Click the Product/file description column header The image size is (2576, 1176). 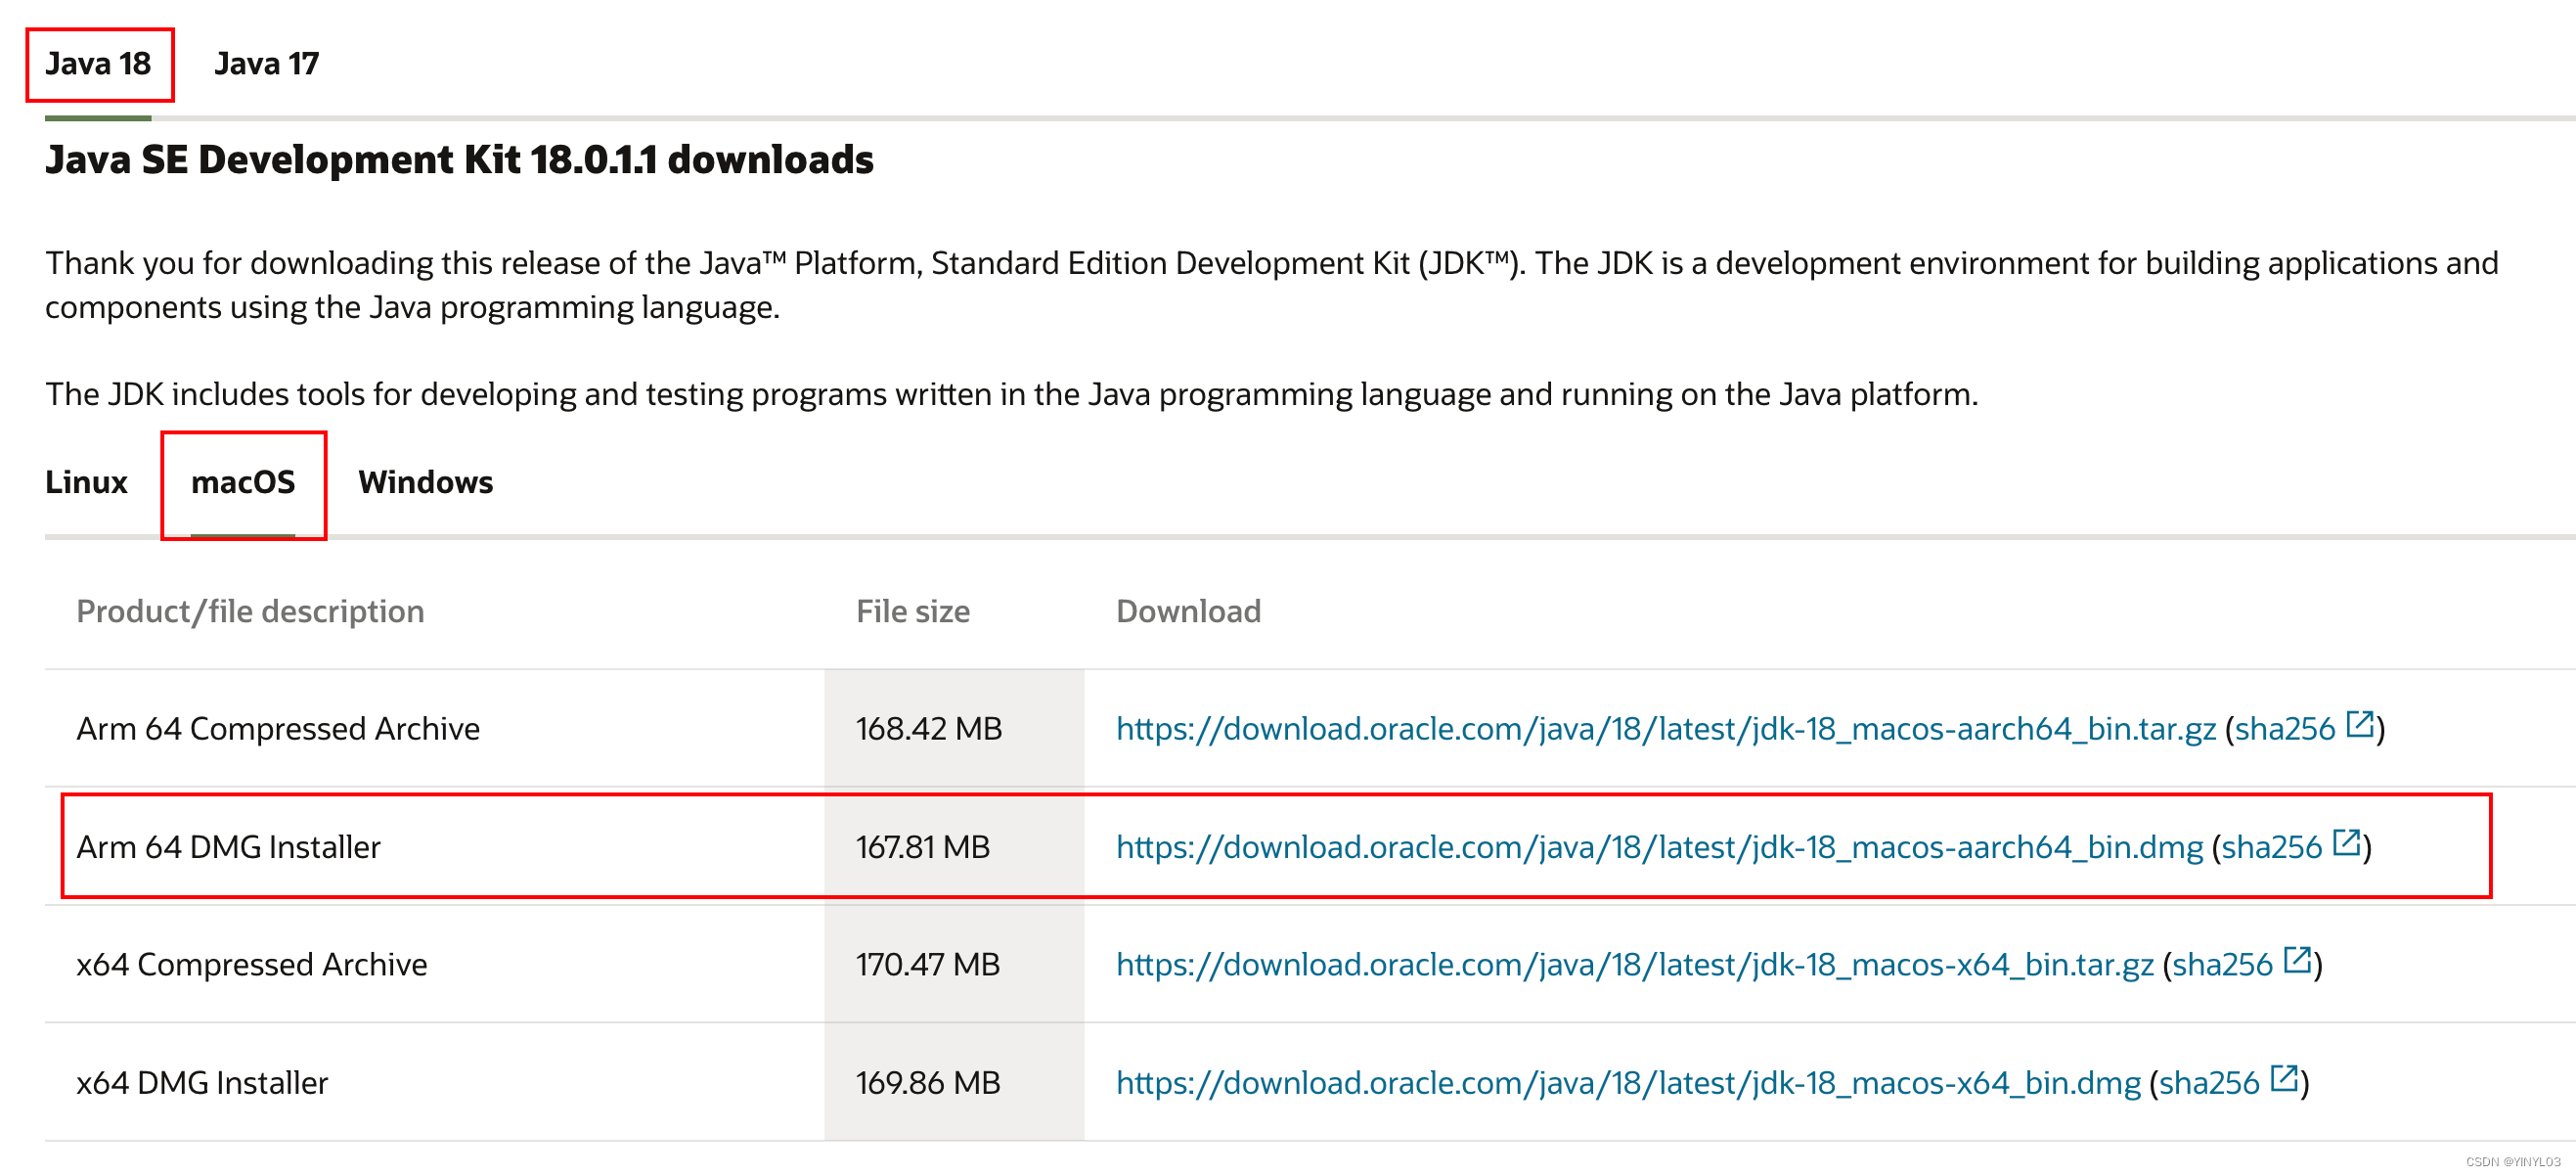pos(250,611)
